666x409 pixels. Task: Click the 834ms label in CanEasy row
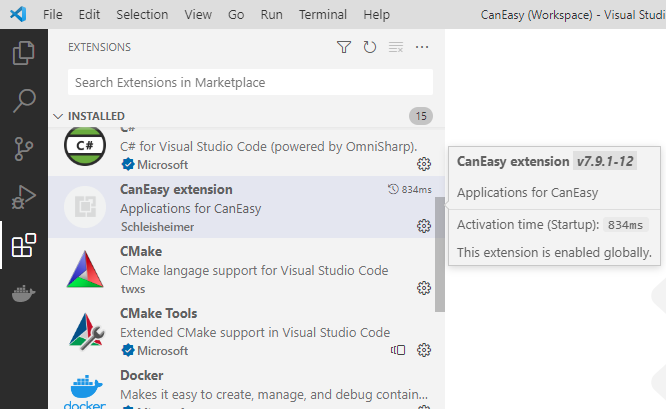click(x=416, y=189)
